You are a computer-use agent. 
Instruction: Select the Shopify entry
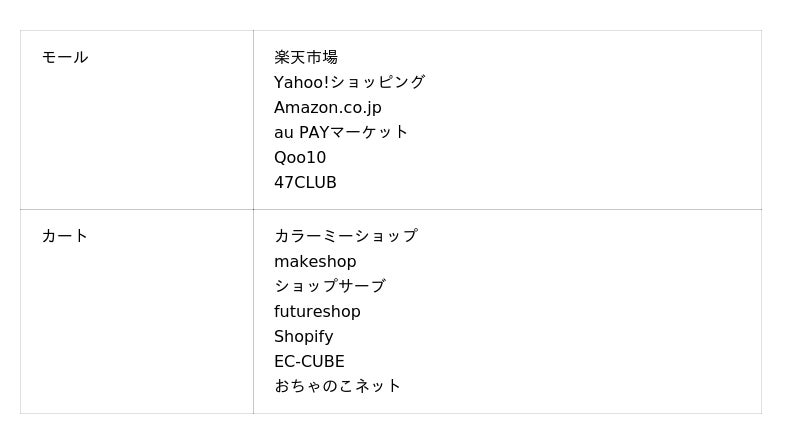(303, 337)
